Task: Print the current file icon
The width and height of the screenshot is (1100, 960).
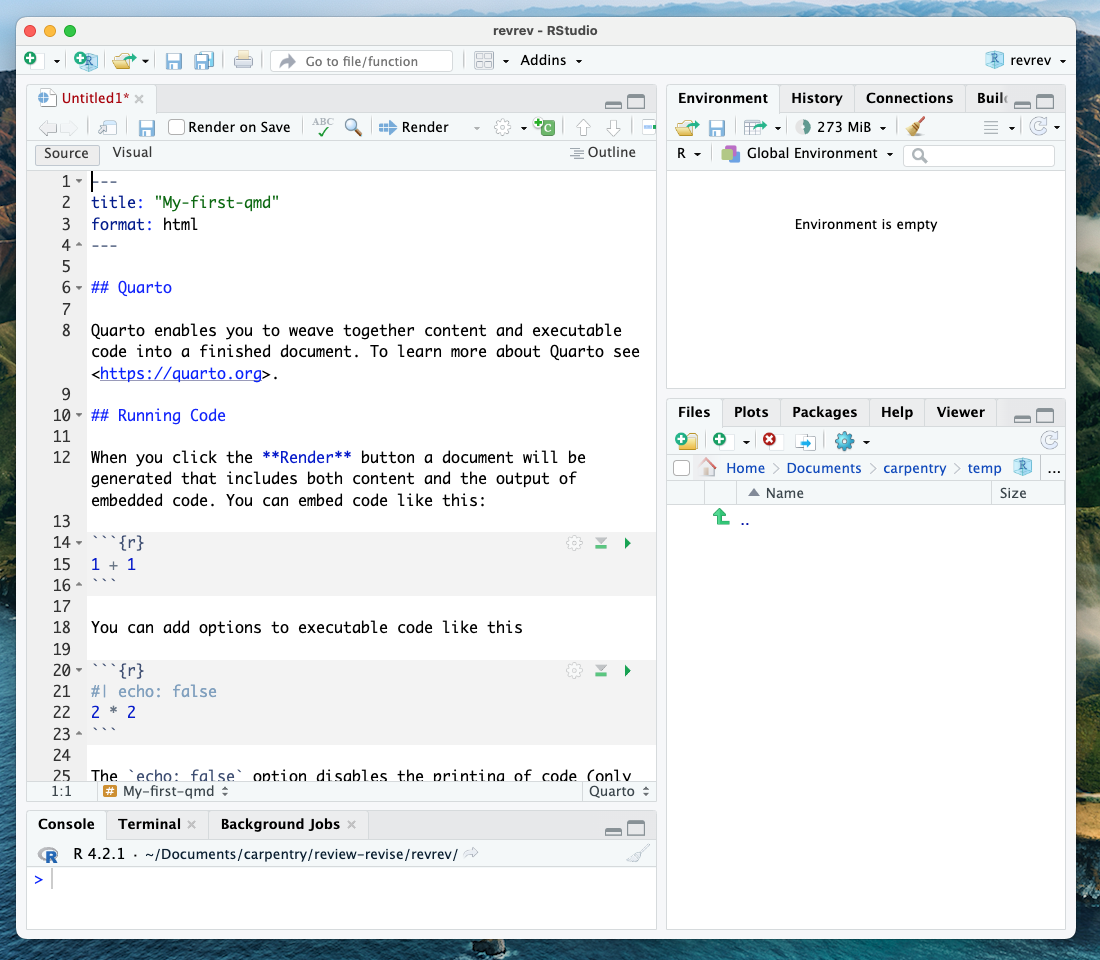Action: tap(243, 60)
